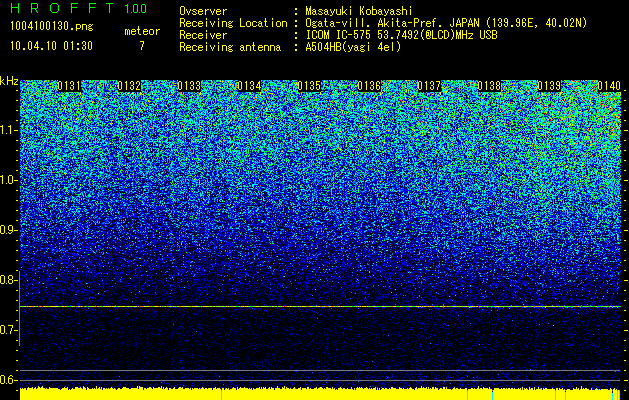Screen dimensions: 629x400
Task: Click the 0135 time marker
Action: 309,86
